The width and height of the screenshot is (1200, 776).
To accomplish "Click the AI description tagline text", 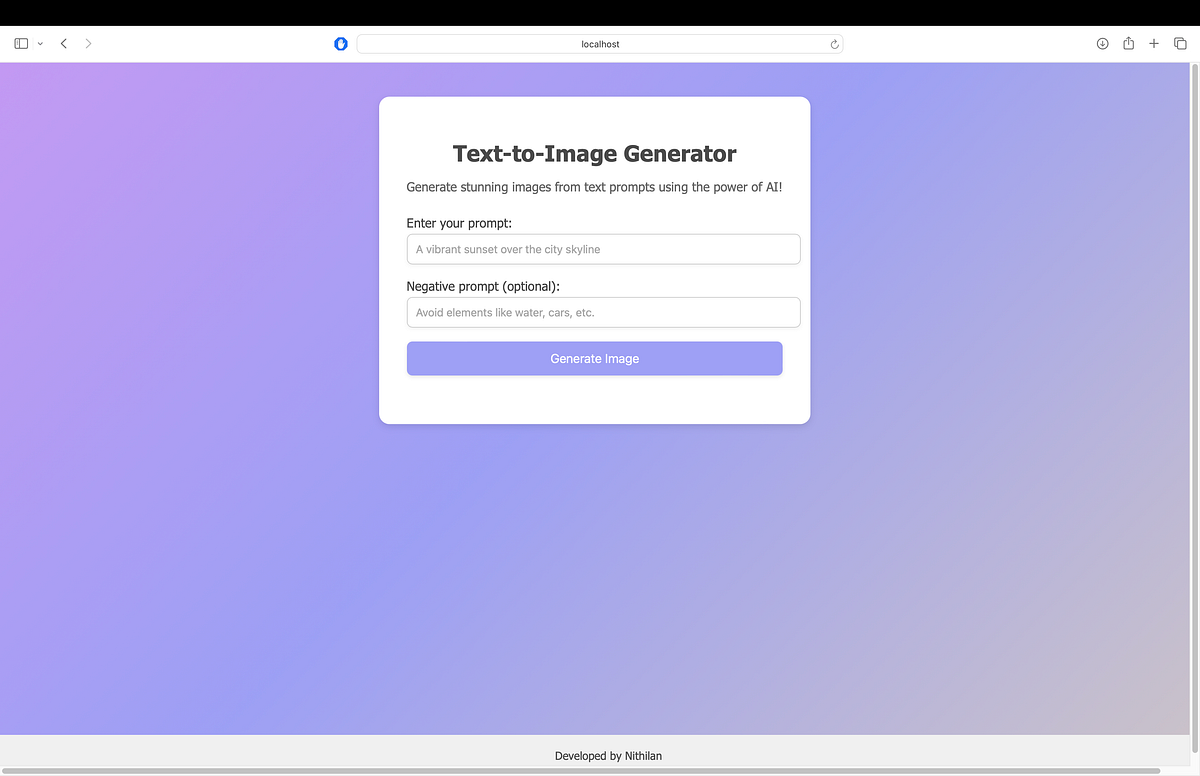I will click(x=594, y=187).
